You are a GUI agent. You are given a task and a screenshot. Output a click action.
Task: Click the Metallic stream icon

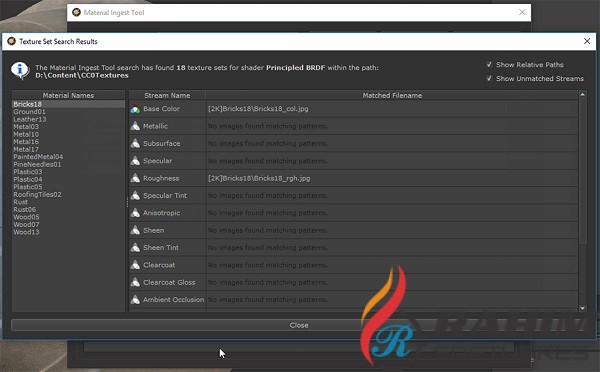135,126
